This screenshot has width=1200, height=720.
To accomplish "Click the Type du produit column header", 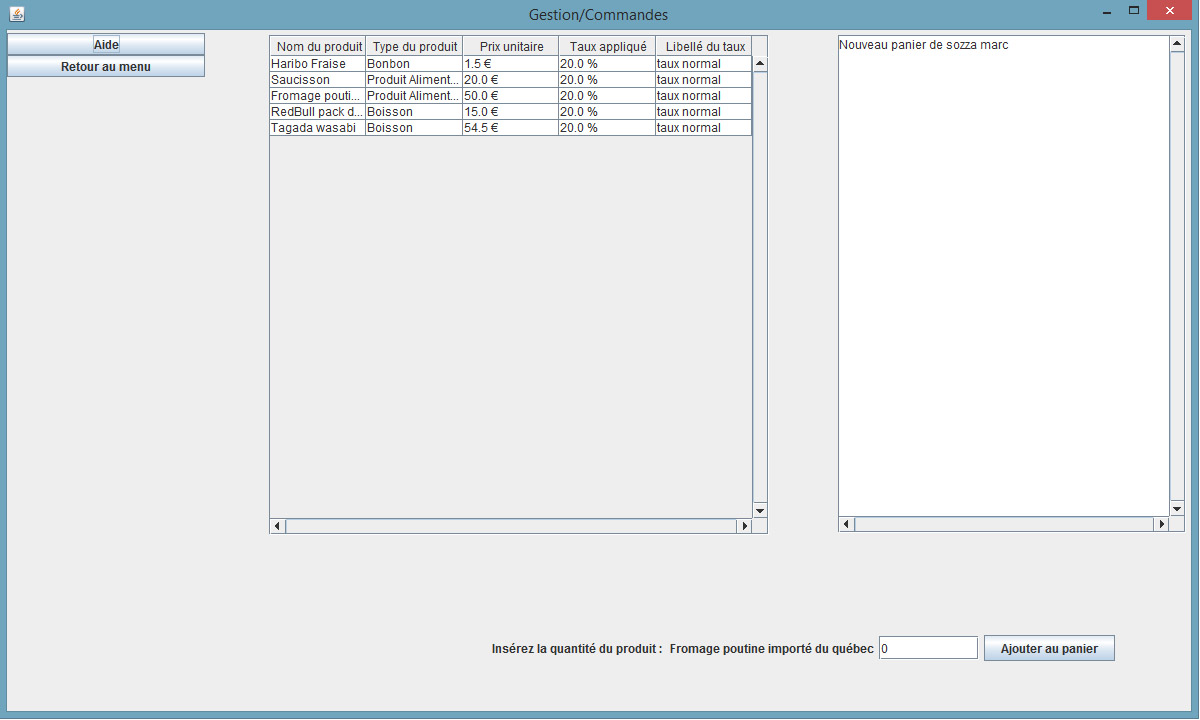I will pyautogui.click(x=414, y=47).
